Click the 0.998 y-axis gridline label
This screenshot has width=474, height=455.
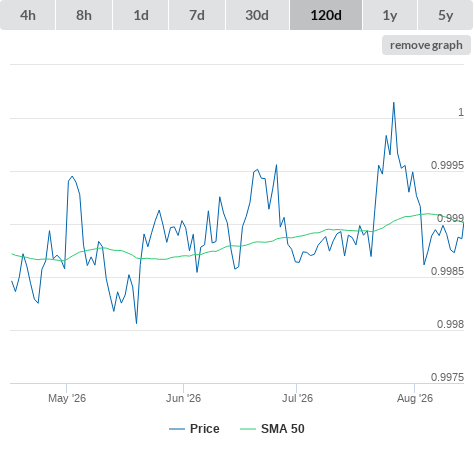click(450, 324)
